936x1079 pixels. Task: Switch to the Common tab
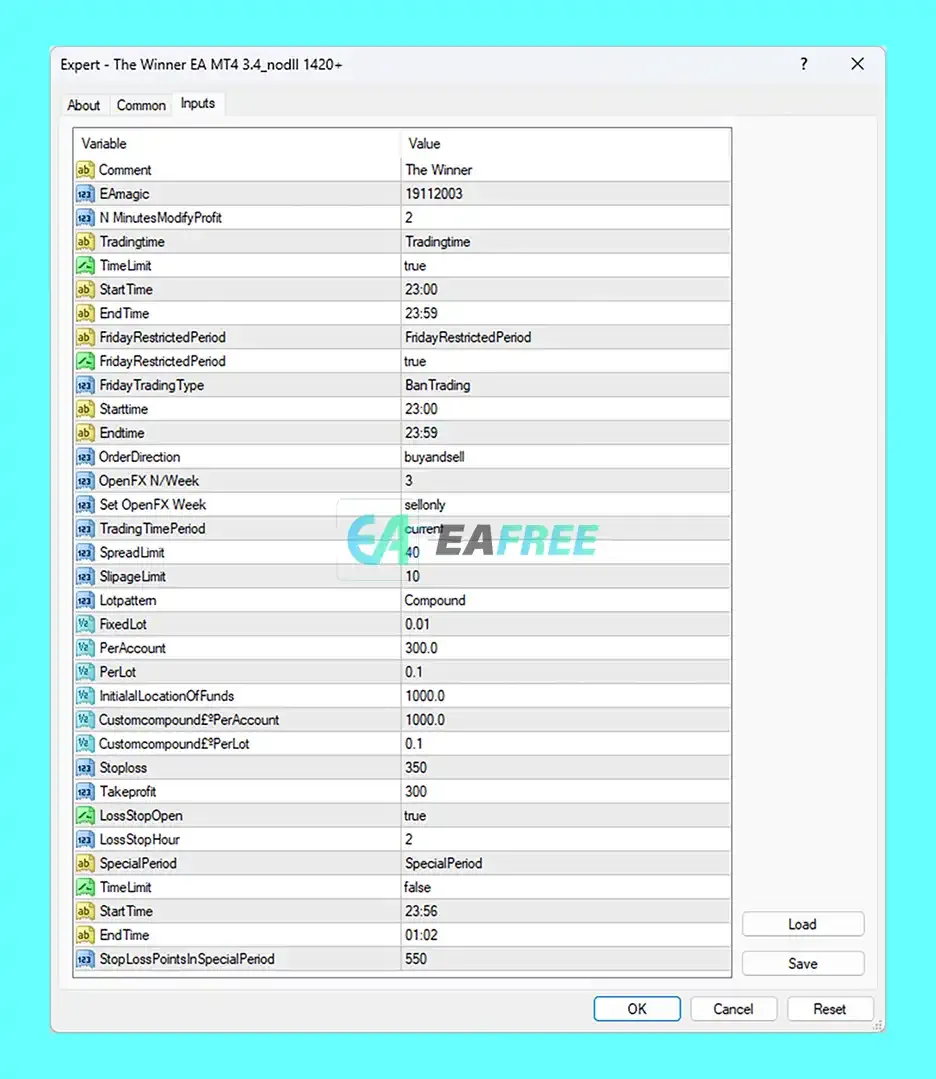click(x=141, y=105)
